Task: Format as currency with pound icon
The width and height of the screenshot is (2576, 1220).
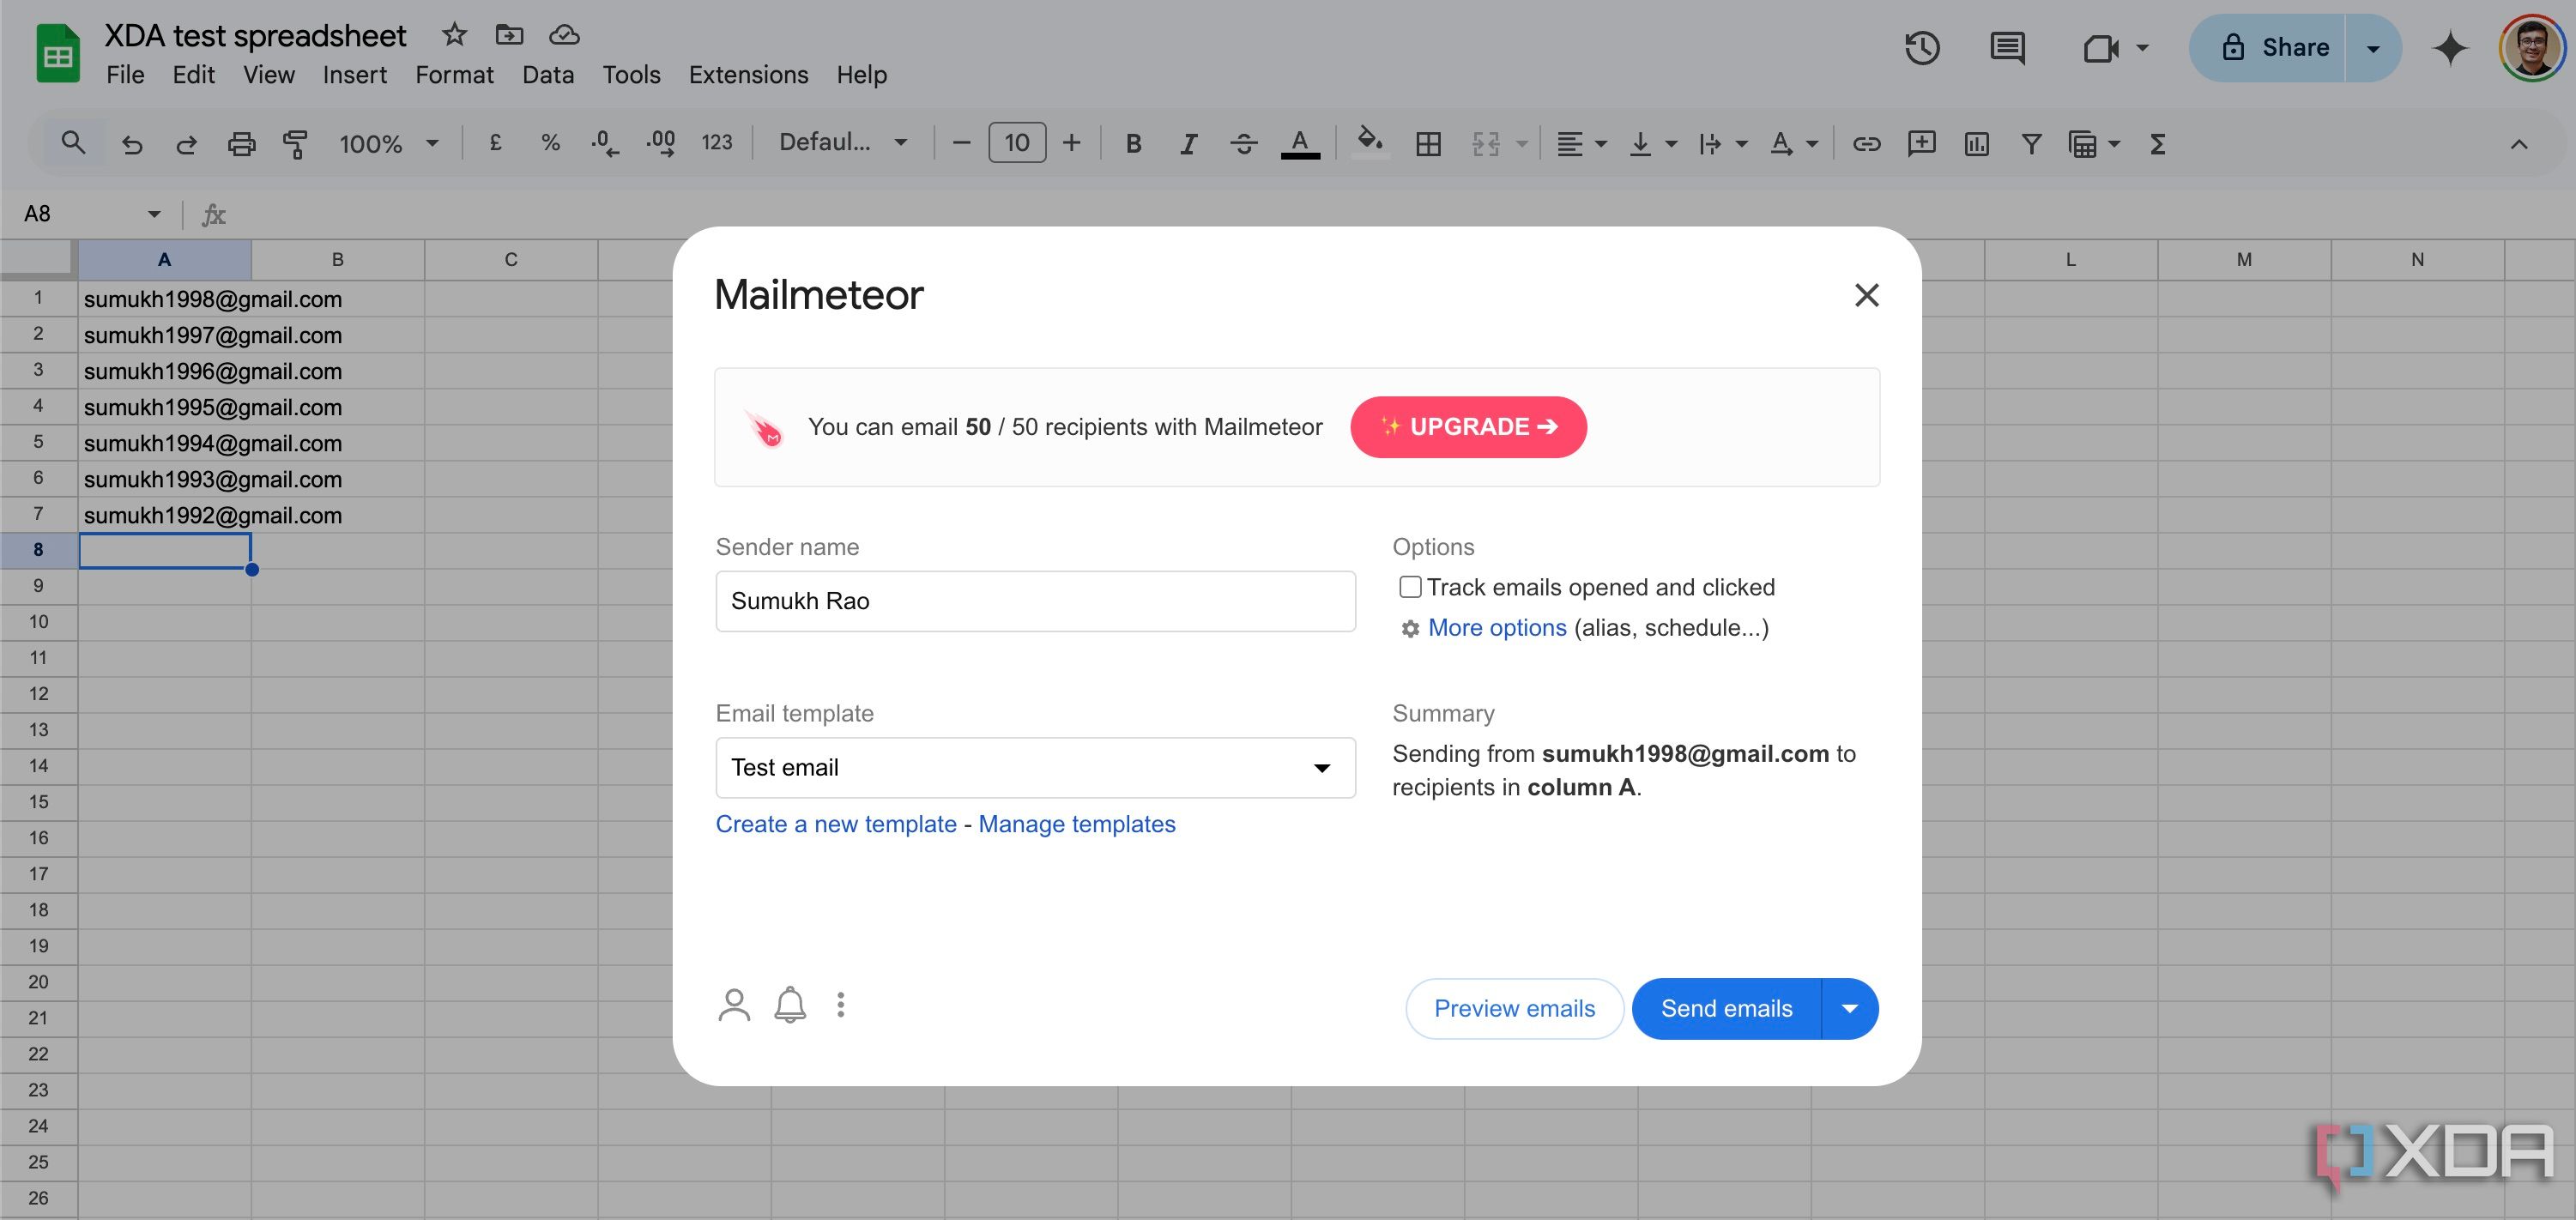Action: [495, 143]
